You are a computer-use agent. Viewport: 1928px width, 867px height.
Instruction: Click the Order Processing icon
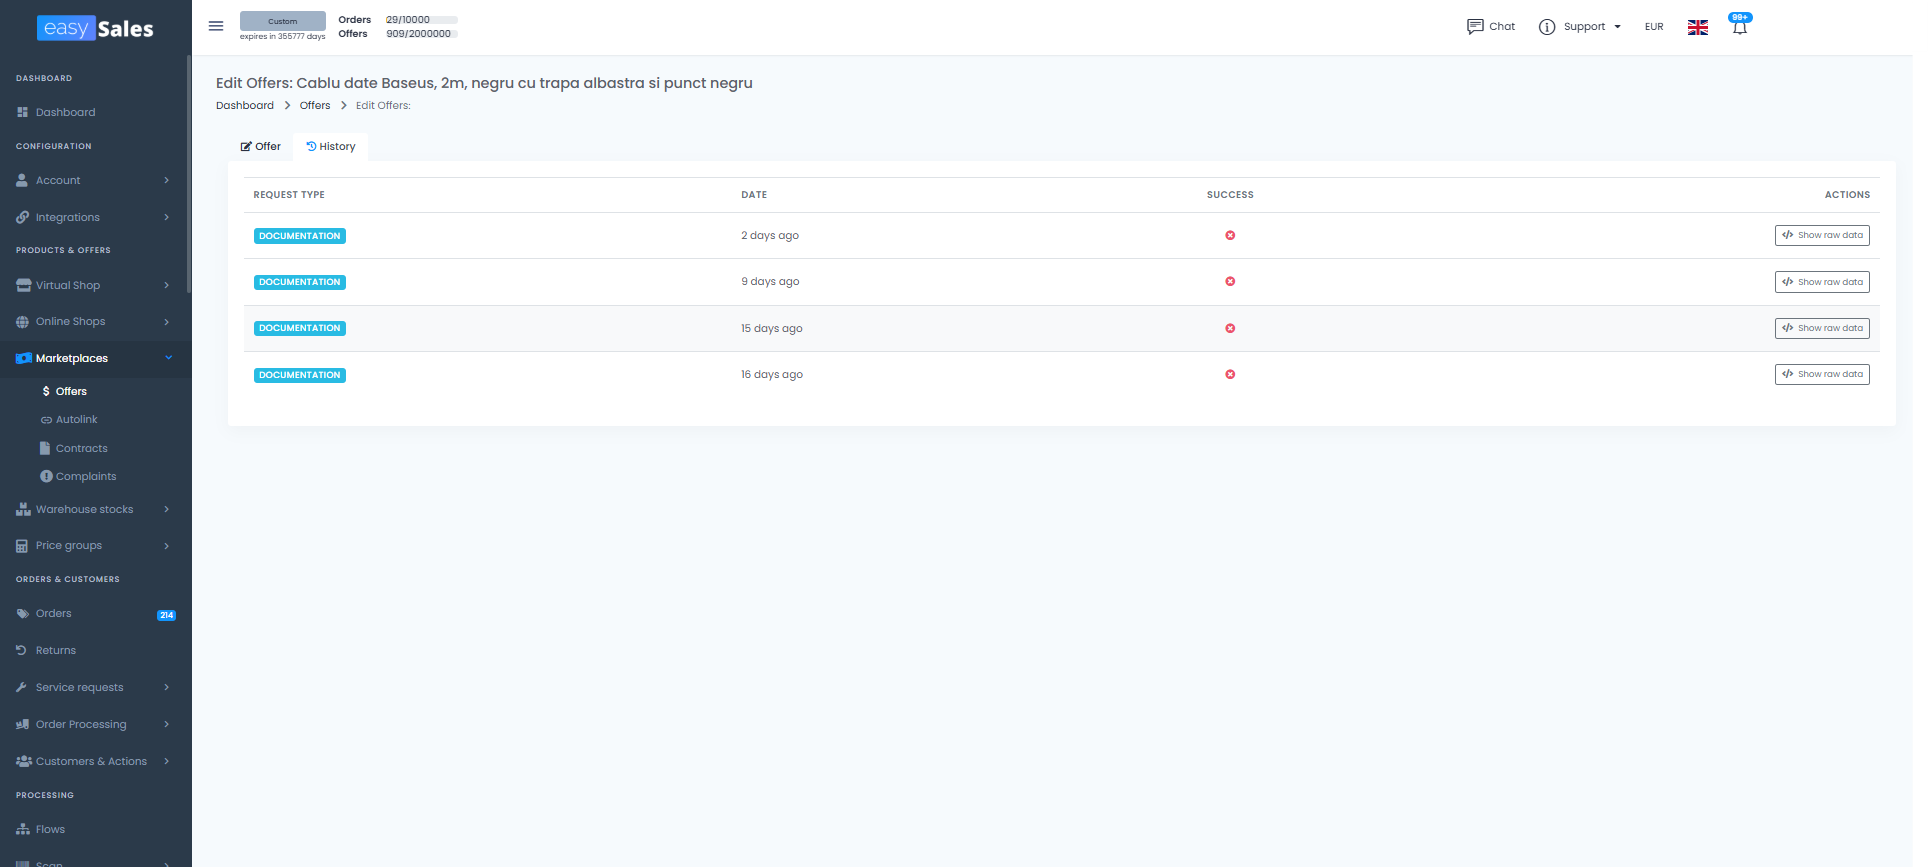(x=22, y=724)
